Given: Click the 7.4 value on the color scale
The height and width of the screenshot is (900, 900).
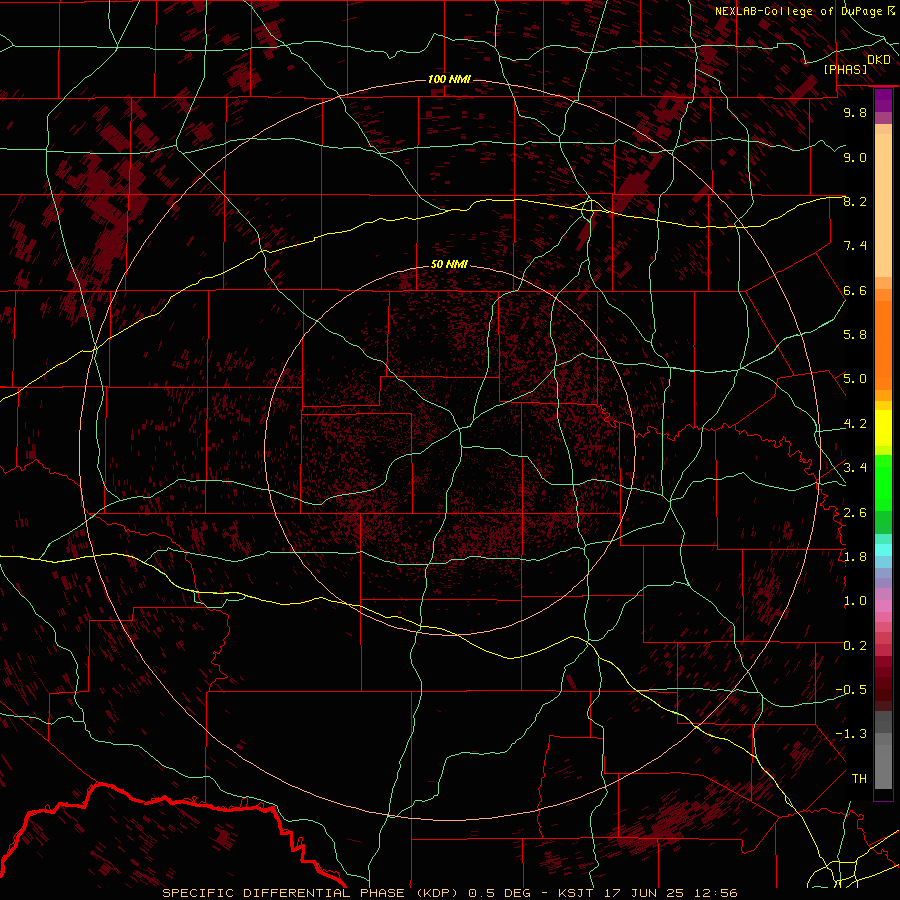Looking at the screenshot, I should coord(855,246).
